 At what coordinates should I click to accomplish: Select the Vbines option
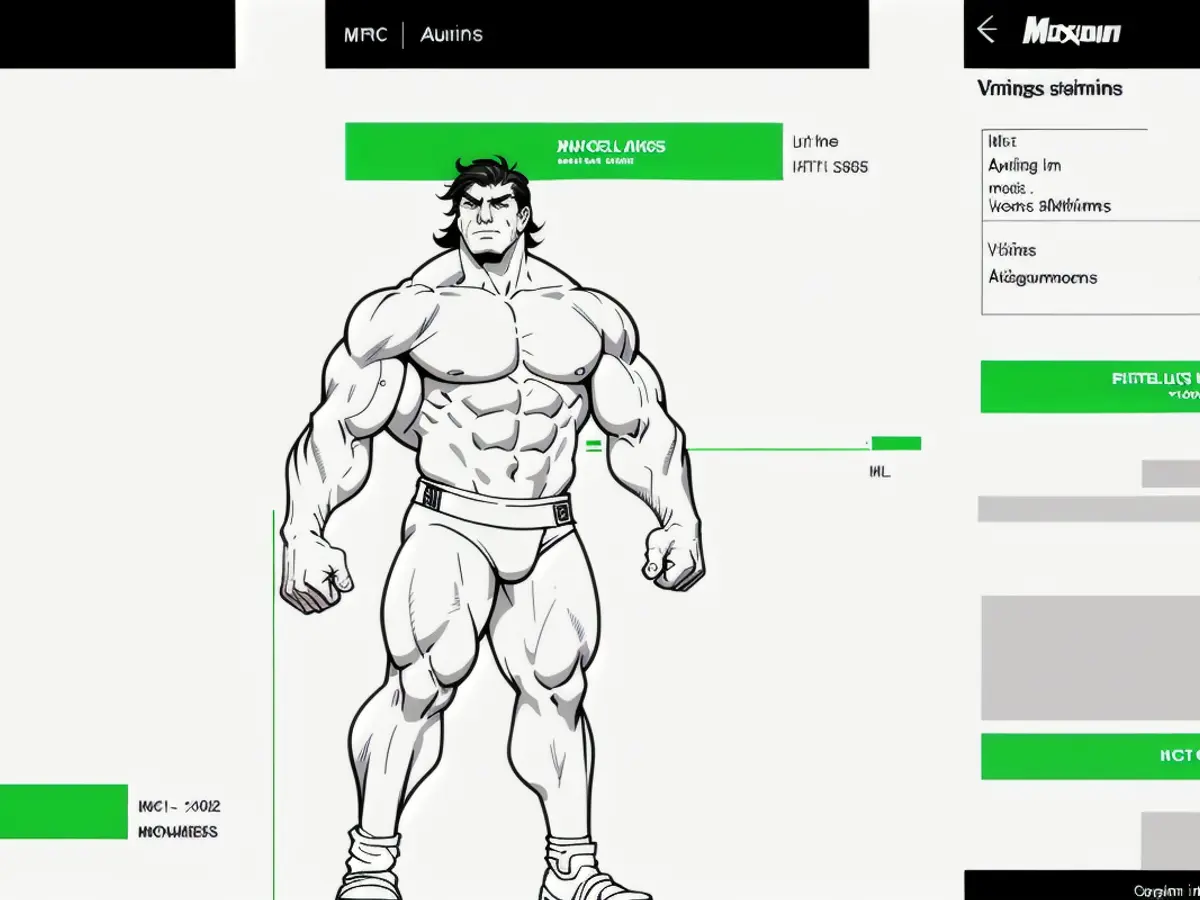tap(1012, 250)
